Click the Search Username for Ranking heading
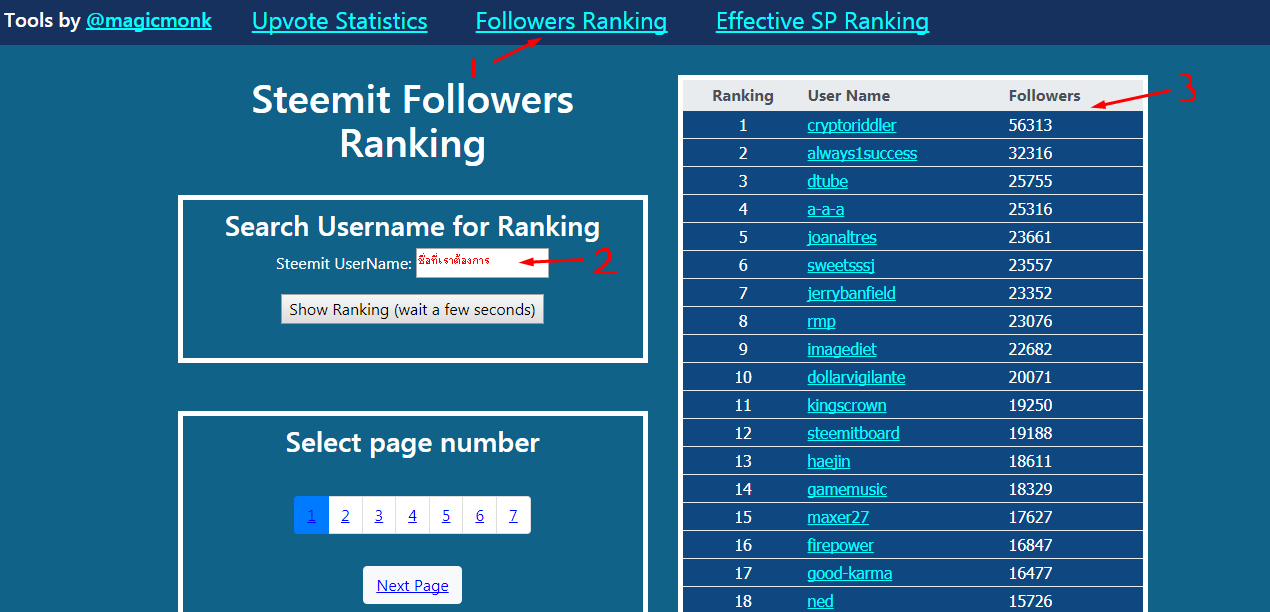 pos(412,227)
